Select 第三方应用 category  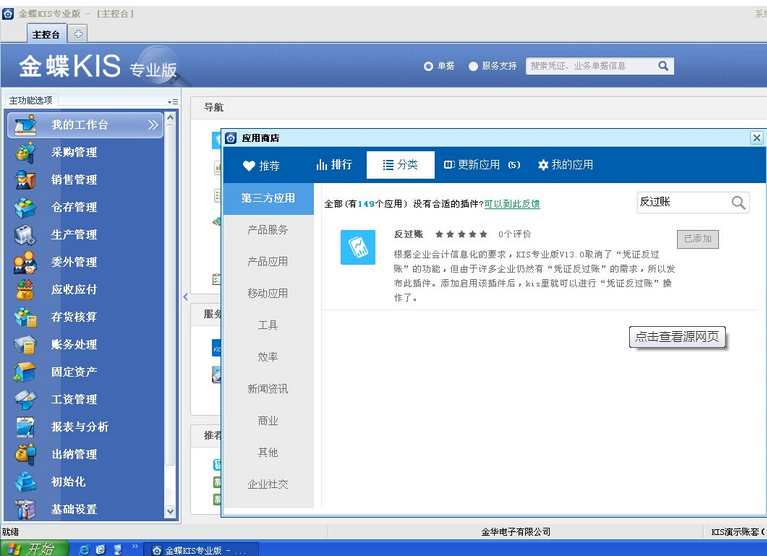coord(268,198)
